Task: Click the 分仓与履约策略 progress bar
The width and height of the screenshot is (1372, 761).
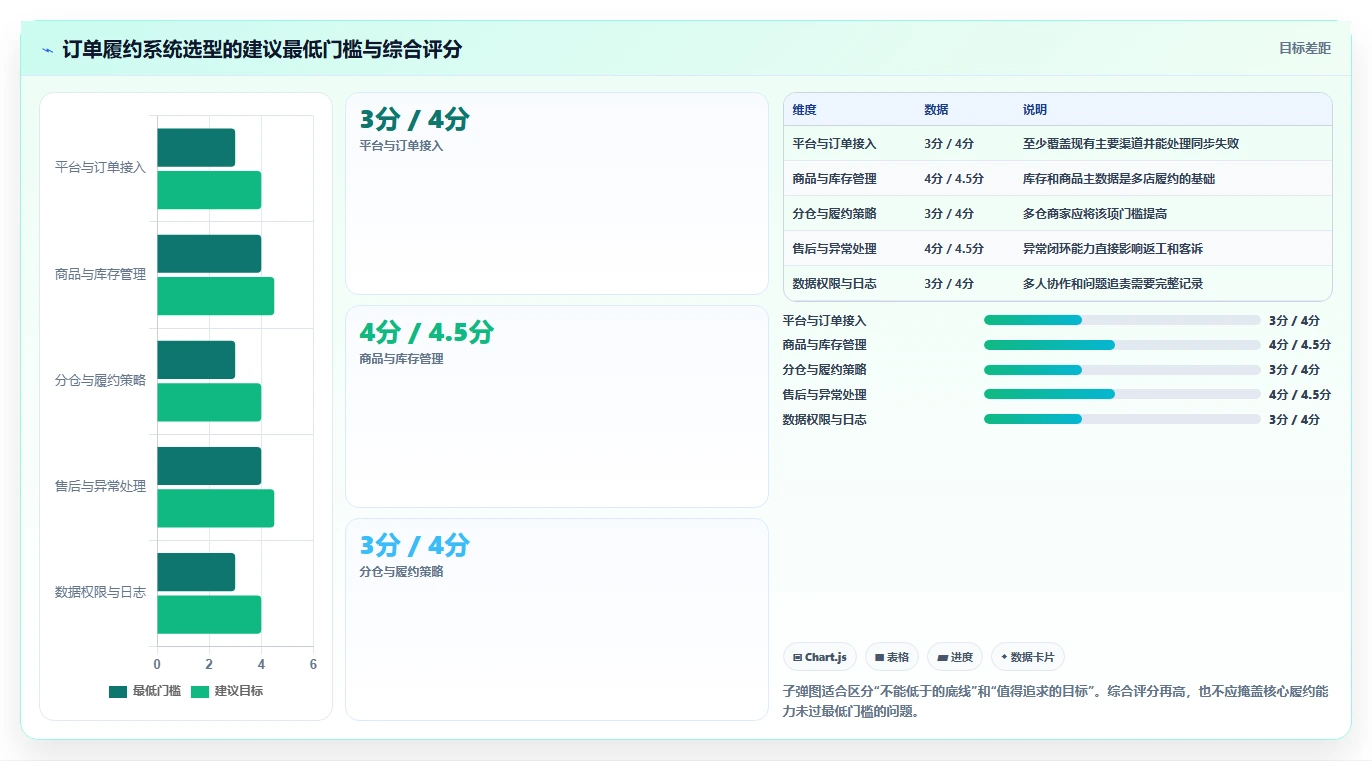Action: tap(1122, 370)
